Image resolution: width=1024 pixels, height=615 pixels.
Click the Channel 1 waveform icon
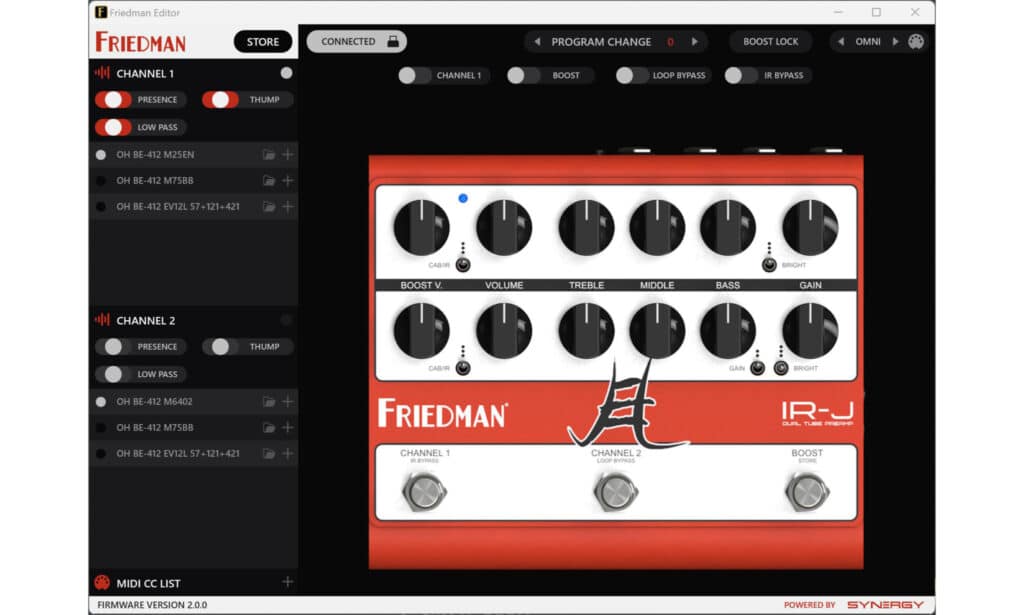pyautogui.click(x=103, y=73)
